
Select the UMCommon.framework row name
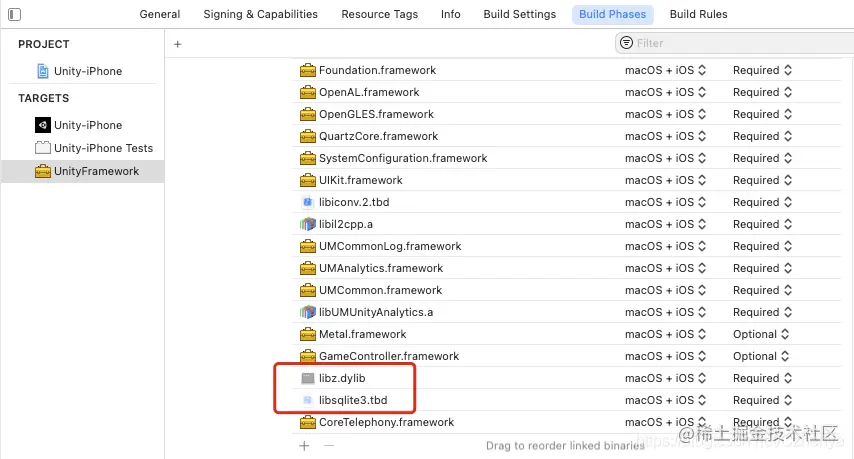[x=380, y=290]
